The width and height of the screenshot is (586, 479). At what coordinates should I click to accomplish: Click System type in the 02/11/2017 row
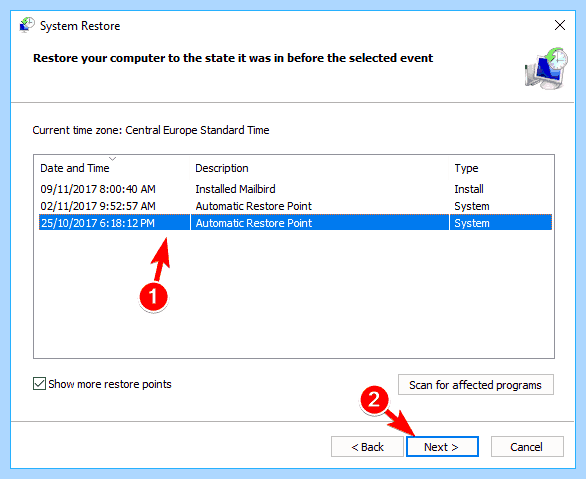coord(472,206)
